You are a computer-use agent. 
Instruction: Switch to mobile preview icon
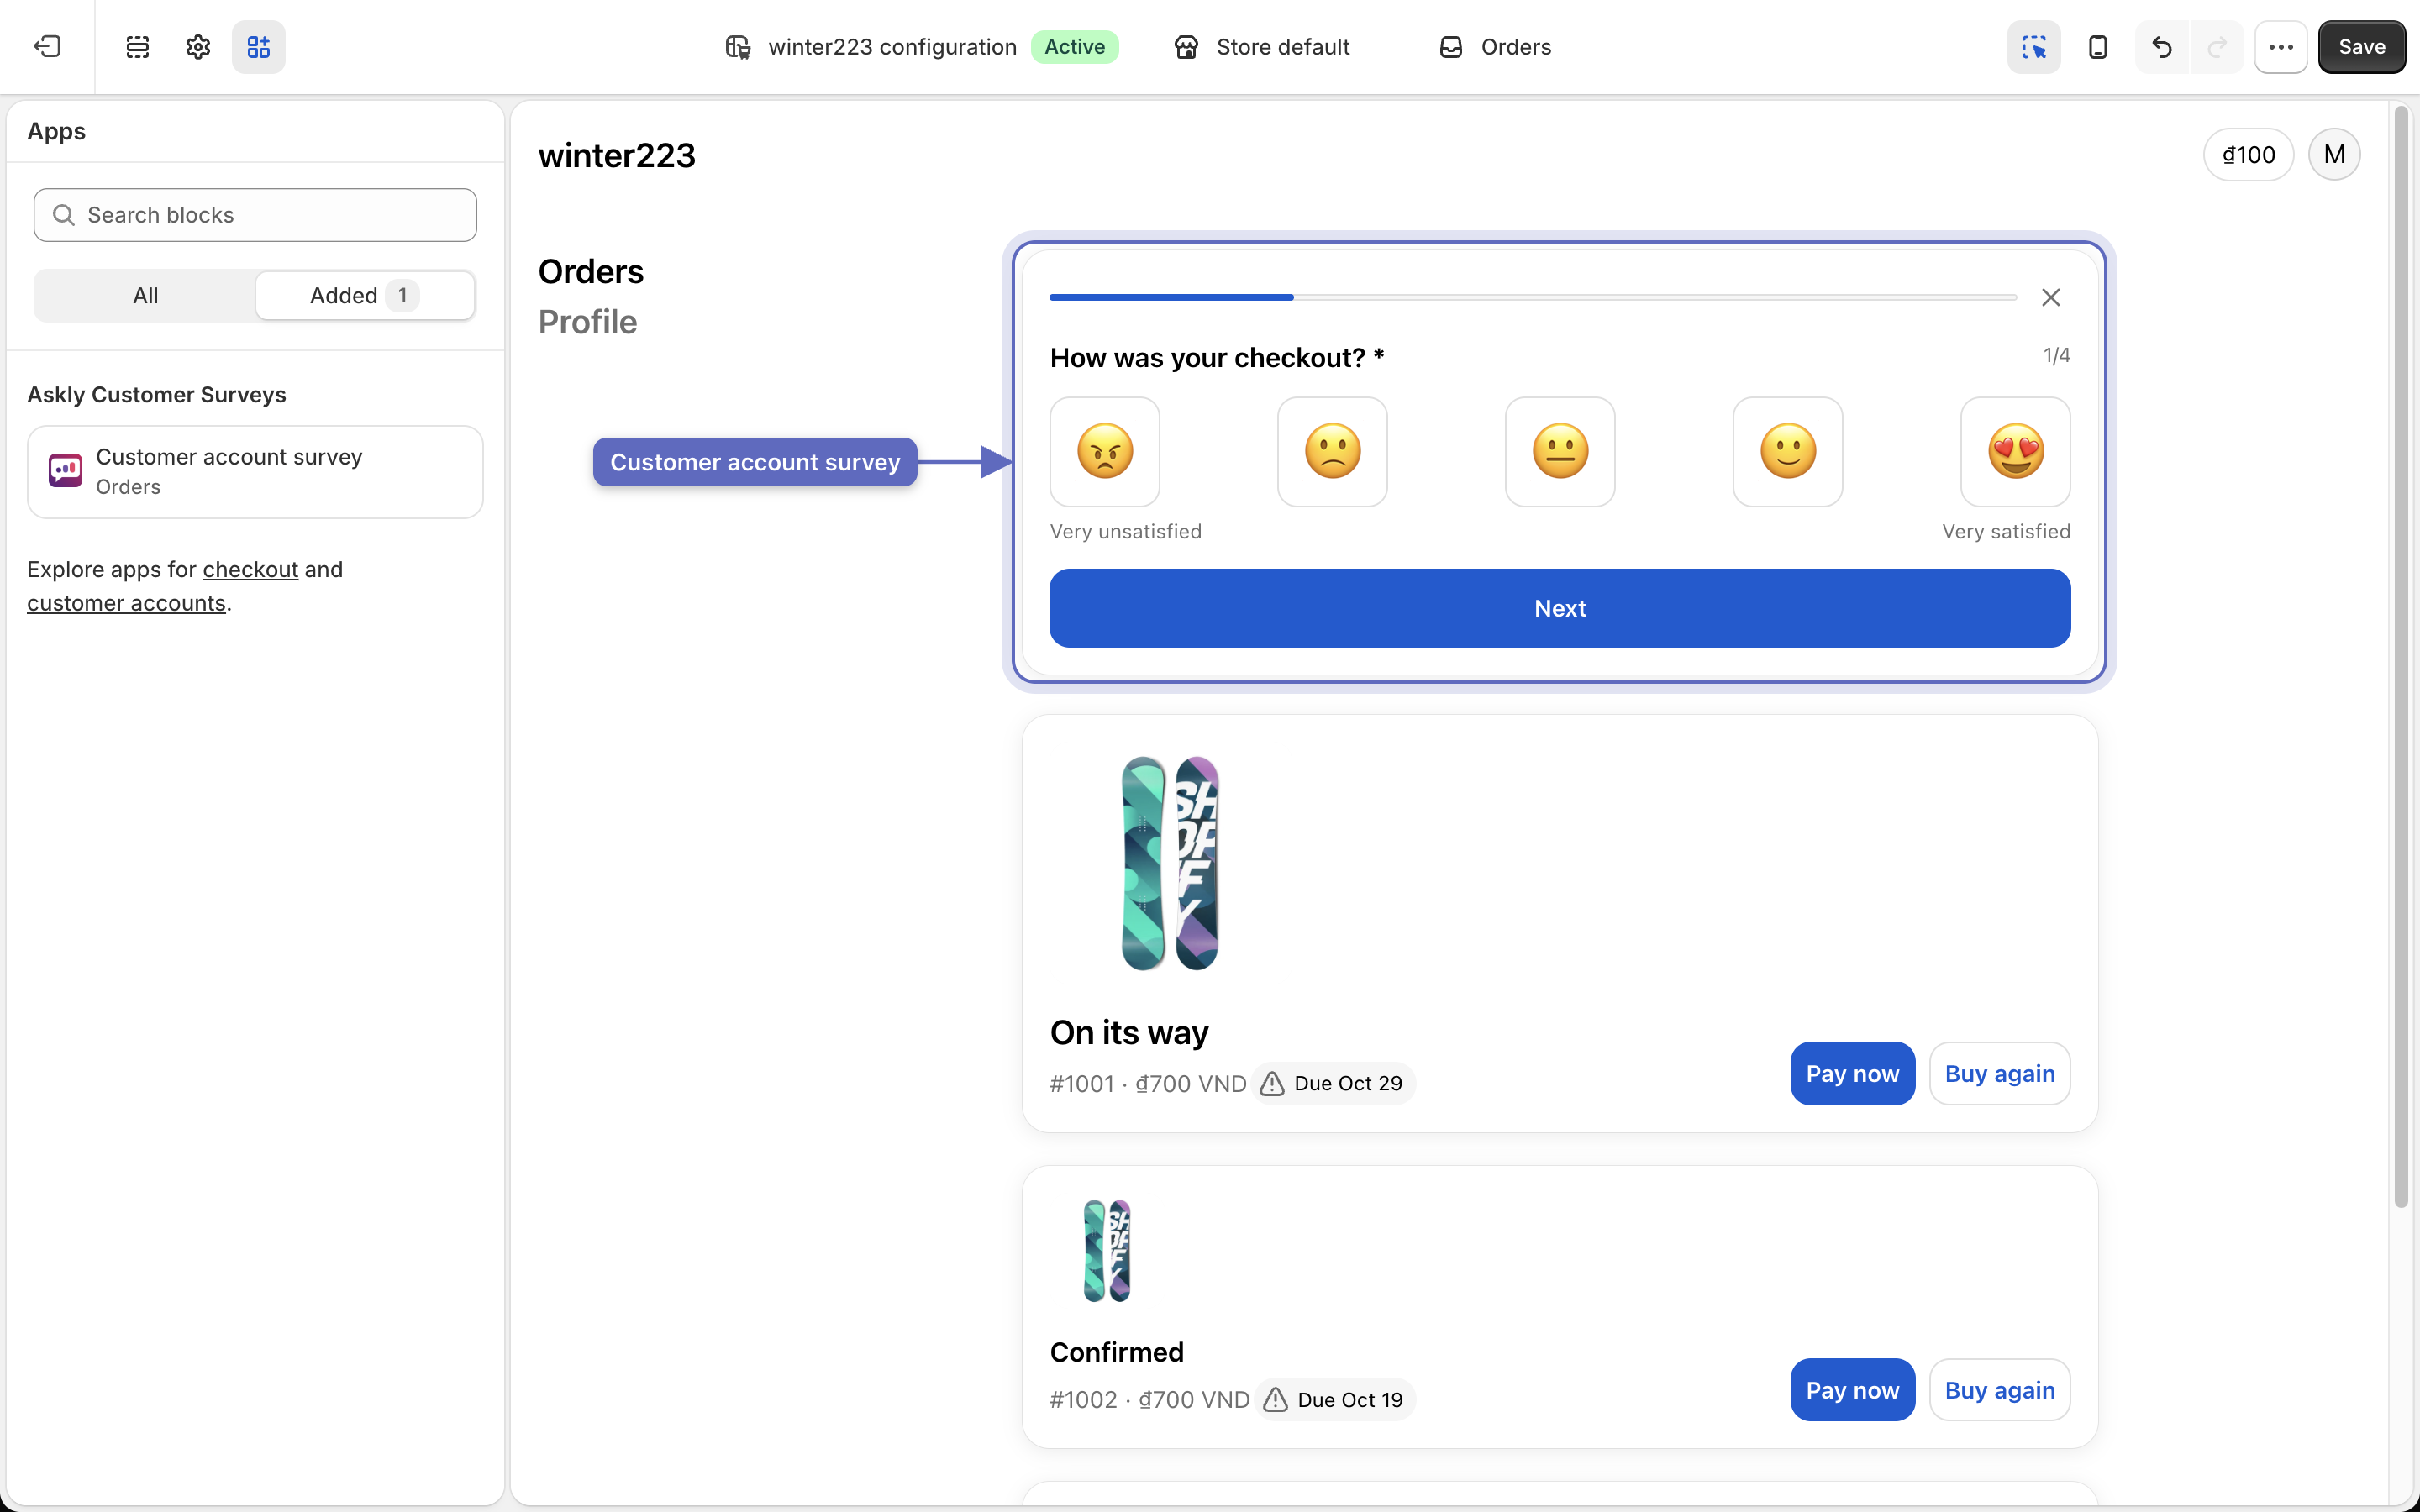point(2098,47)
